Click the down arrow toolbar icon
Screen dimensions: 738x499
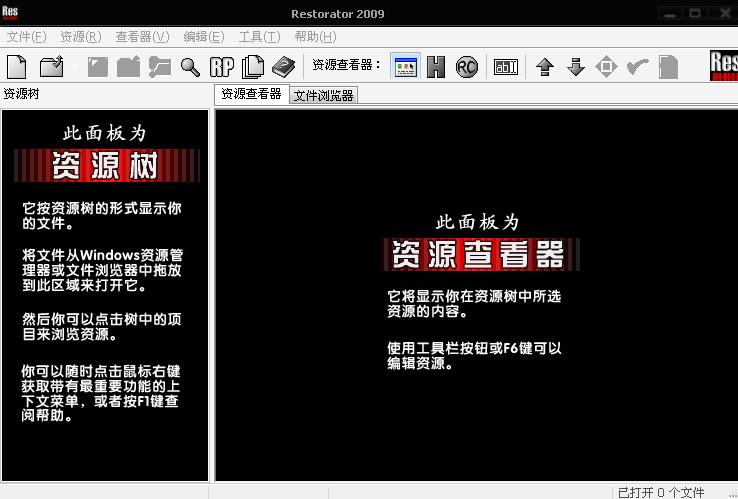576,67
